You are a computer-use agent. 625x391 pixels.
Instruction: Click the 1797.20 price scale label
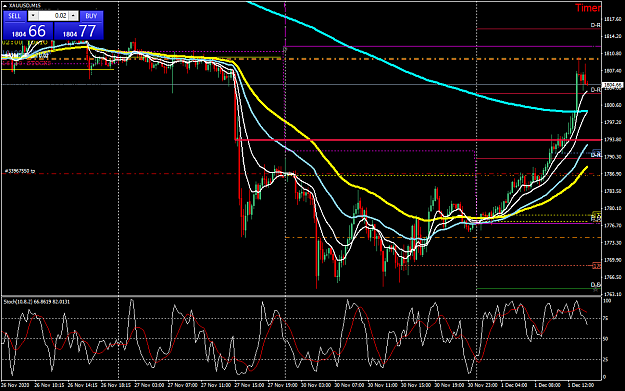(613, 122)
